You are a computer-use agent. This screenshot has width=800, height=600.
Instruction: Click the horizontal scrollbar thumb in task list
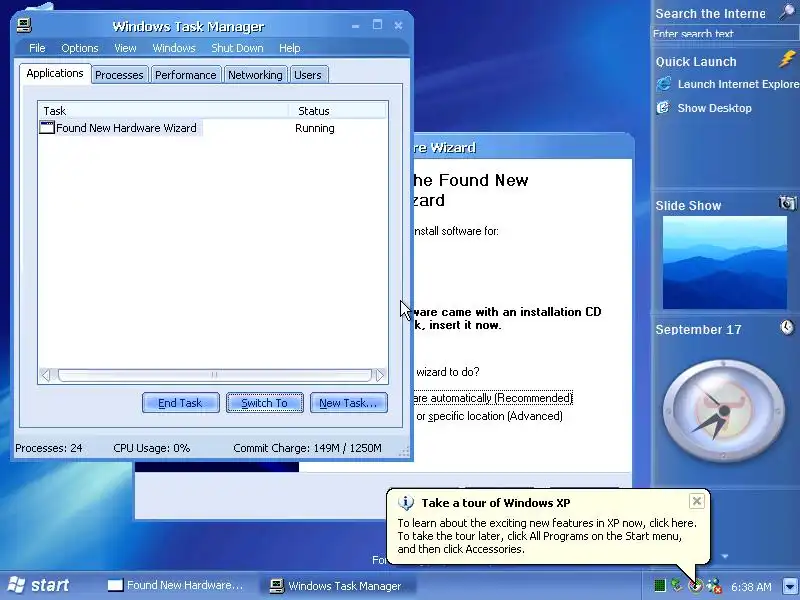point(214,376)
